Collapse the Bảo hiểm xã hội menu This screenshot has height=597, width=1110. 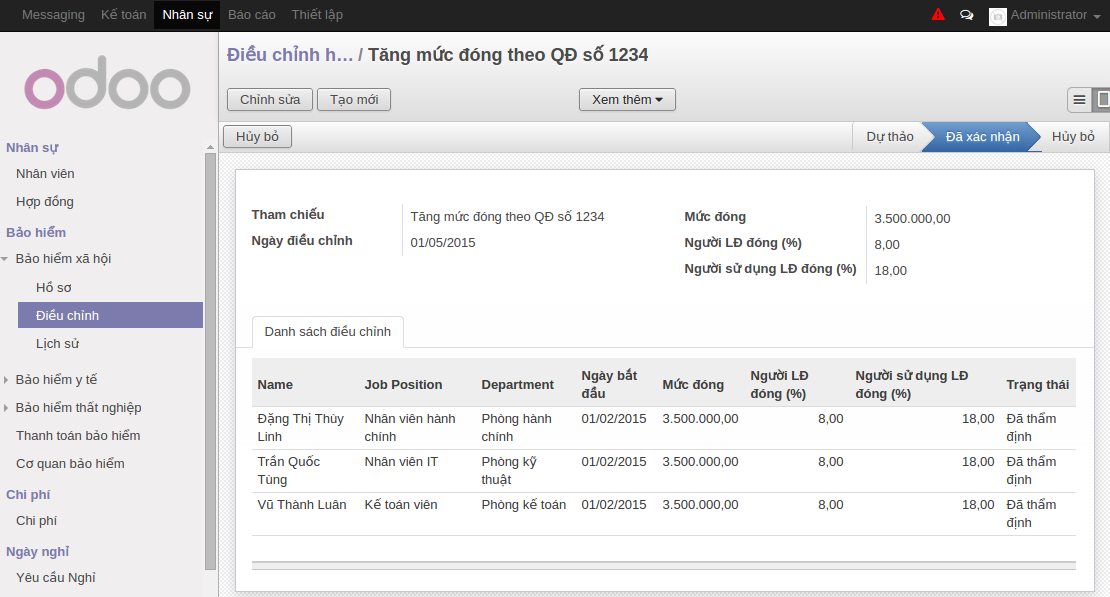[x=6, y=259]
